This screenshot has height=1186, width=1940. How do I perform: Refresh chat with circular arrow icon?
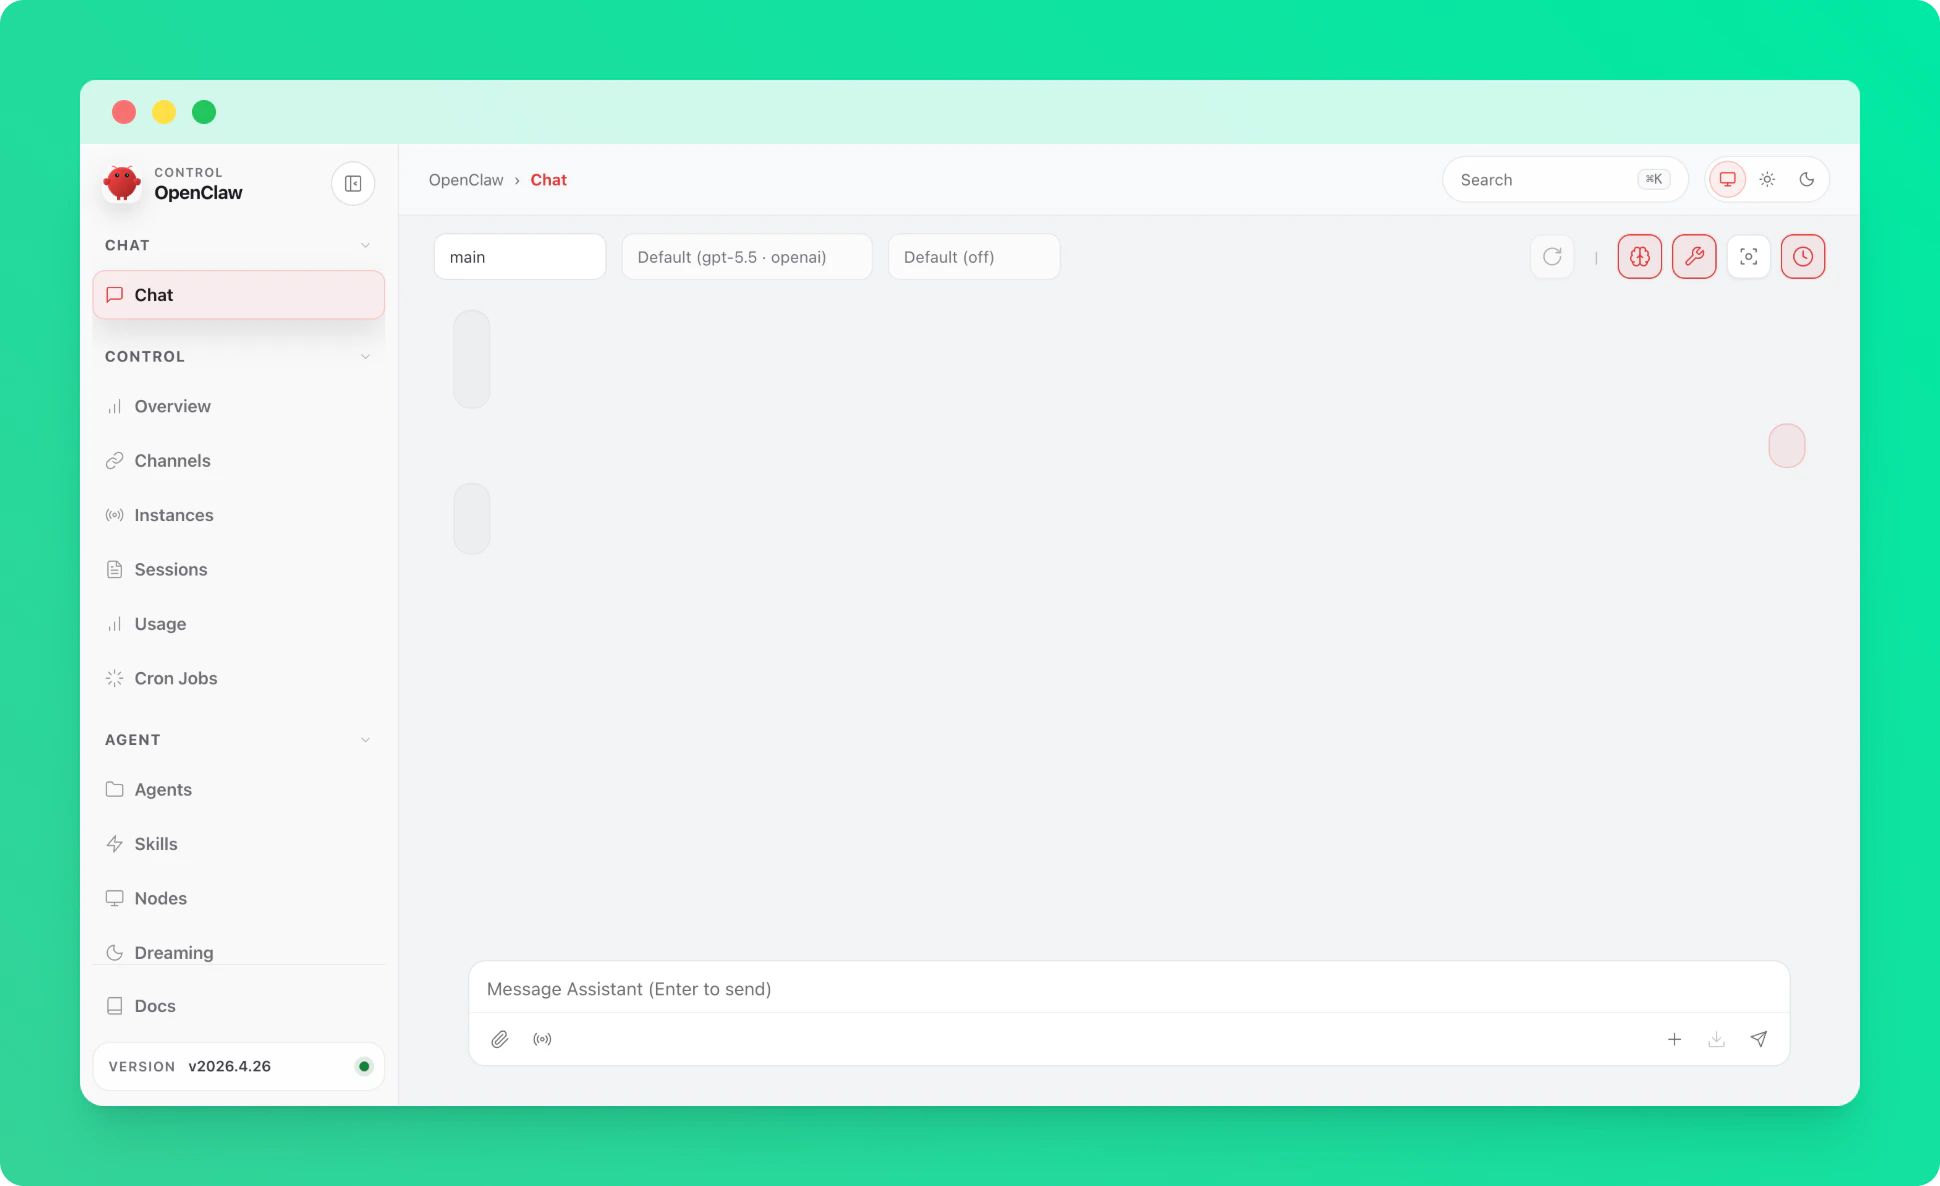click(1552, 257)
